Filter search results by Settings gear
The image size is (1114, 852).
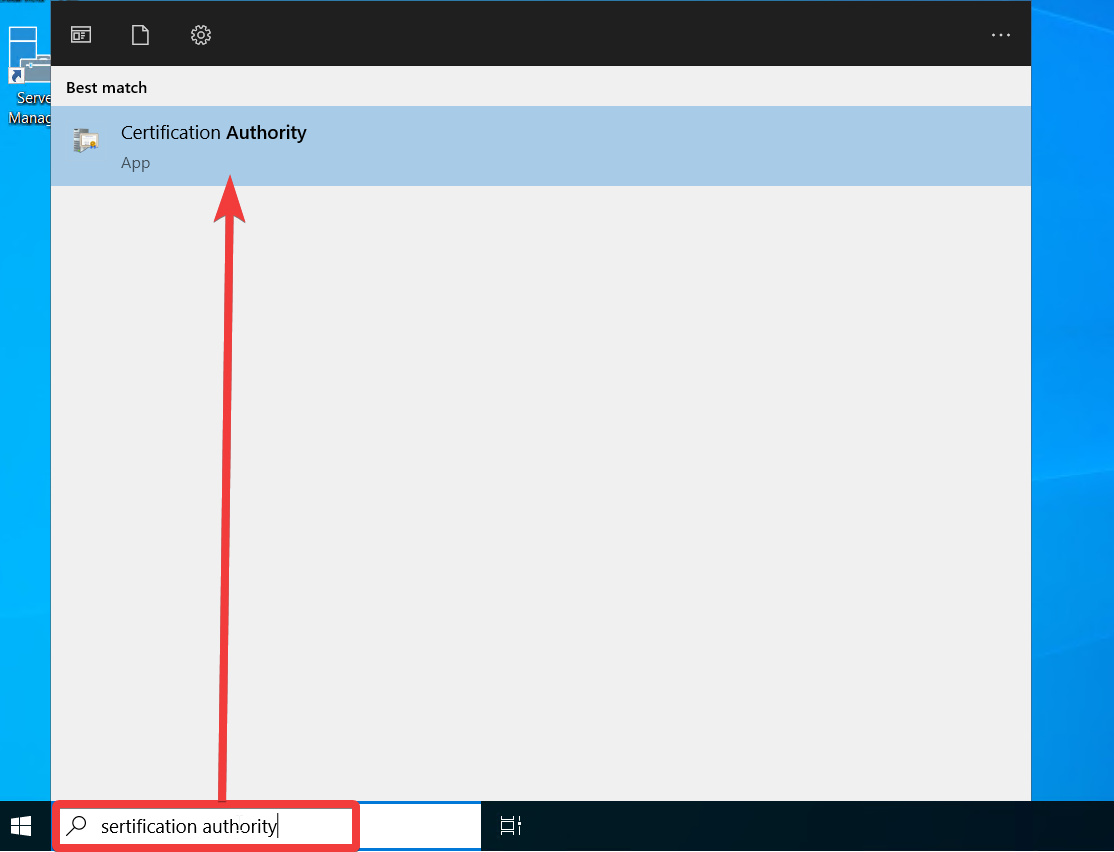(201, 34)
